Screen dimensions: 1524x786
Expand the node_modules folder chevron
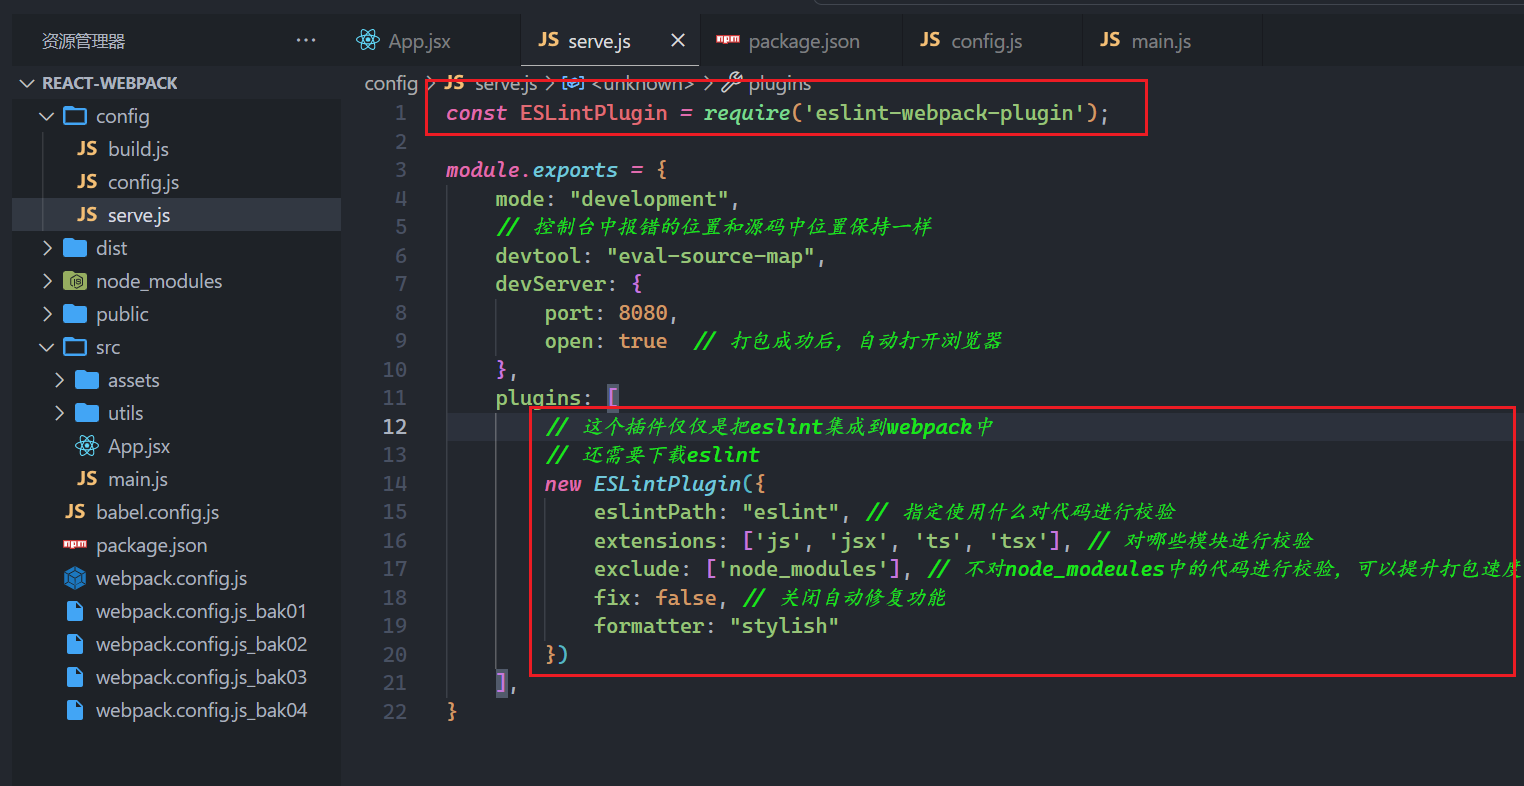point(47,281)
